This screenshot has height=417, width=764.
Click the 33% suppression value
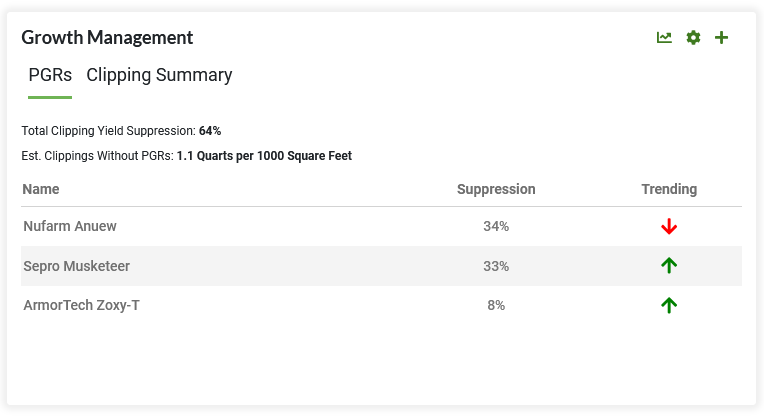coord(496,266)
